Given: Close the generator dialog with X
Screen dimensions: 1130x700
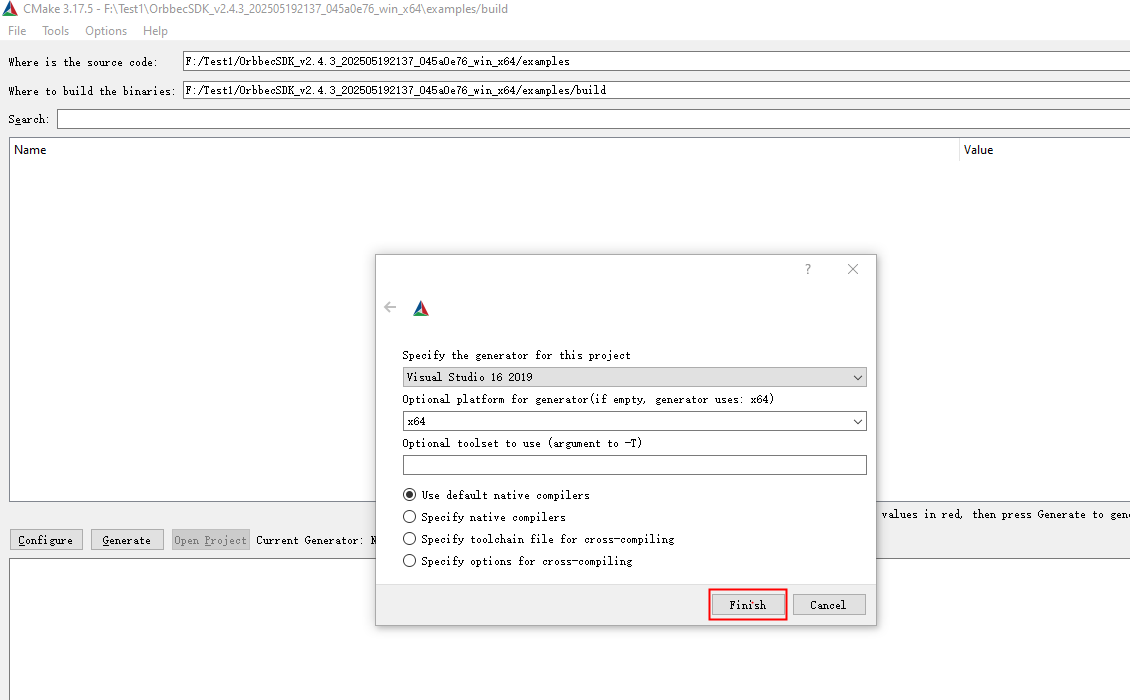Looking at the screenshot, I should [x=852, y=270].
